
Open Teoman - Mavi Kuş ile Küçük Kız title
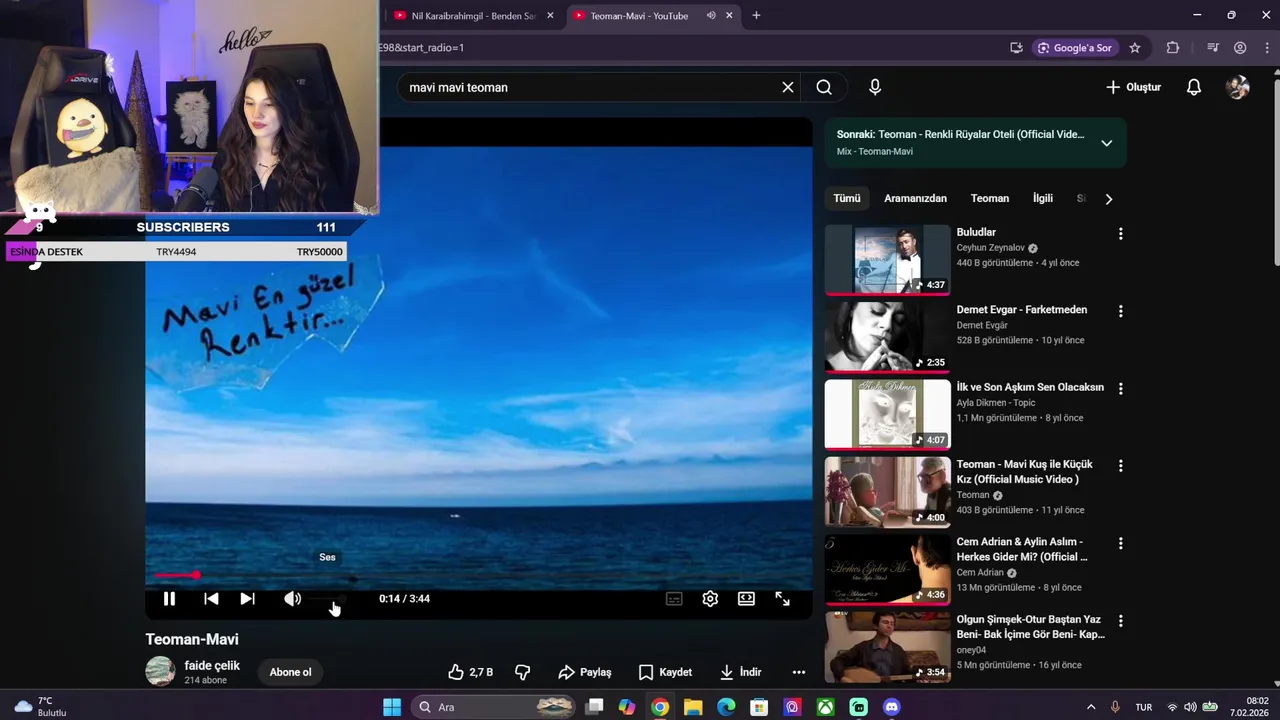pos(1024,472)
